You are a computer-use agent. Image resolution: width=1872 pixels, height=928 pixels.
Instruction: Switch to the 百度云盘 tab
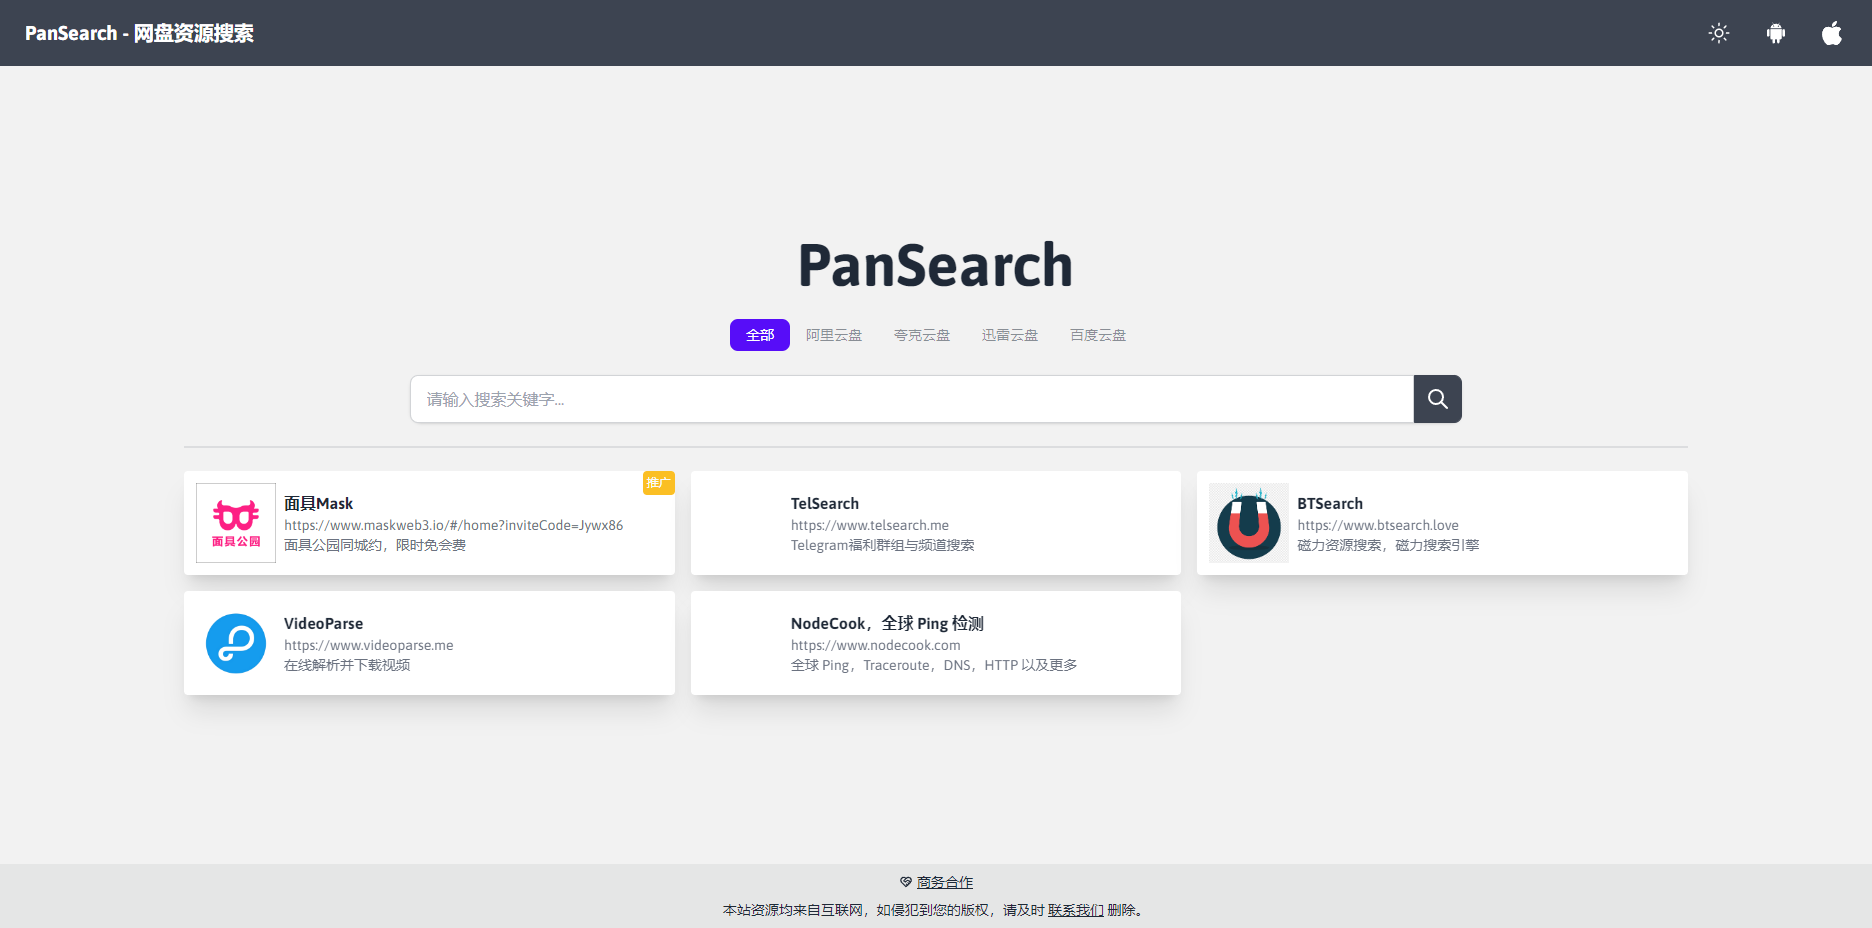(1098, 335)
